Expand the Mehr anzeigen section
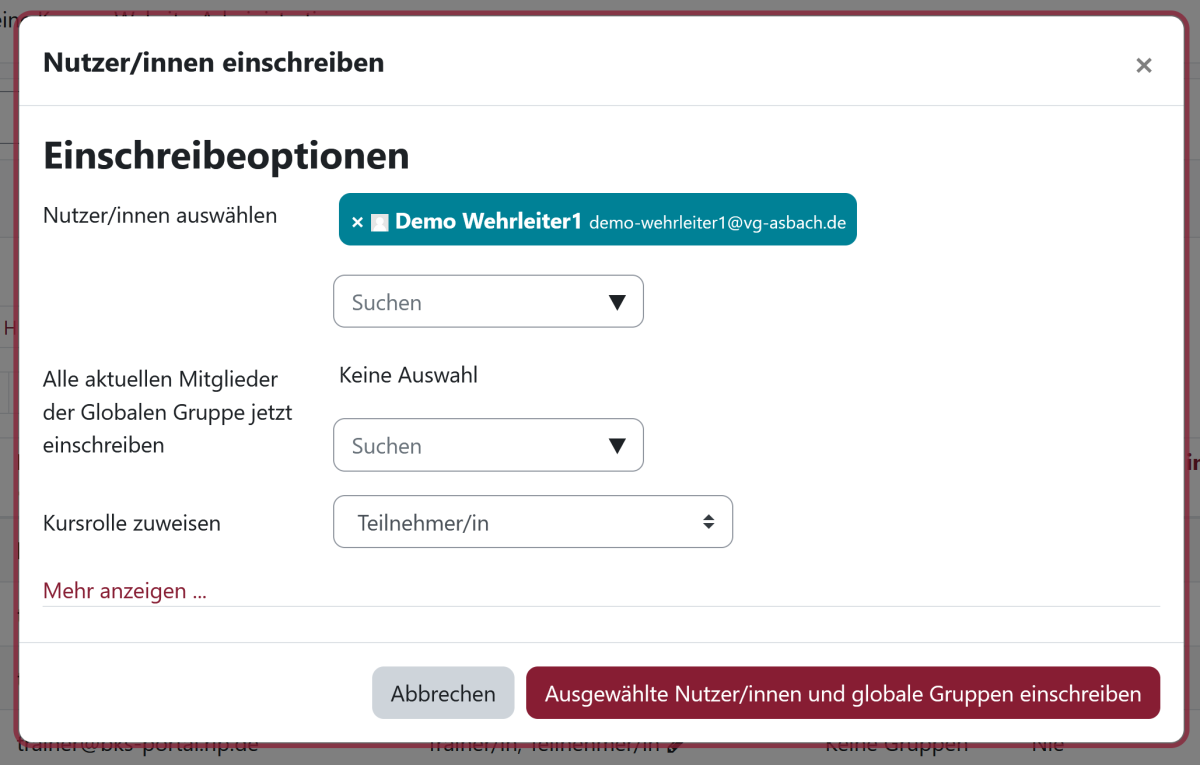Image resolution: width=1200 pixels, height=765 pixels. (x=125, y=591)
